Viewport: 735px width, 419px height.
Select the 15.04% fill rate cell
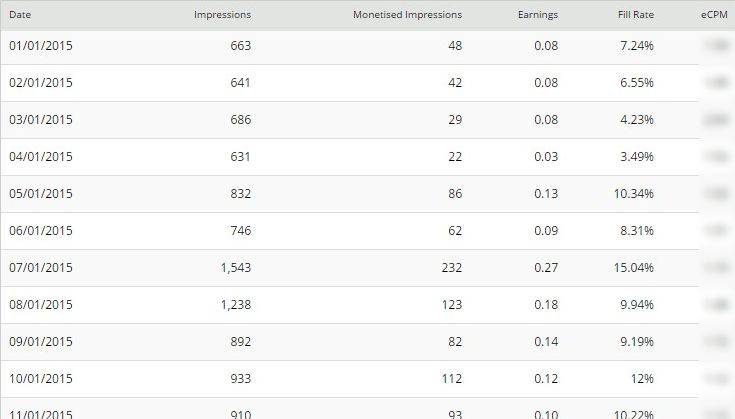tap(633, 268)
